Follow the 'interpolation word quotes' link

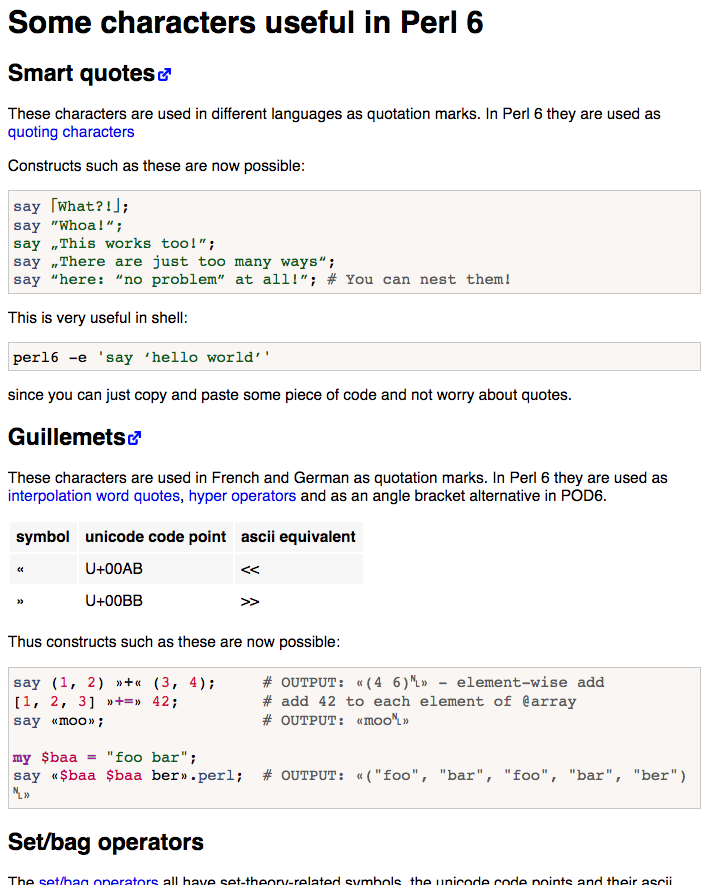pyautogui.click(x=94, y=496)
